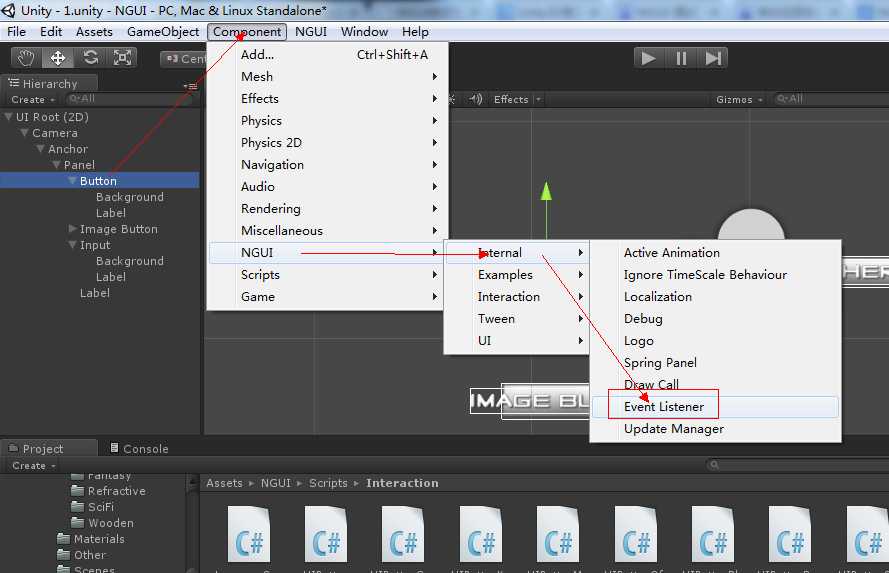Open the Rendering submenu
The height and width of the screenshot is (573, 889).
[x=329, y=209]
